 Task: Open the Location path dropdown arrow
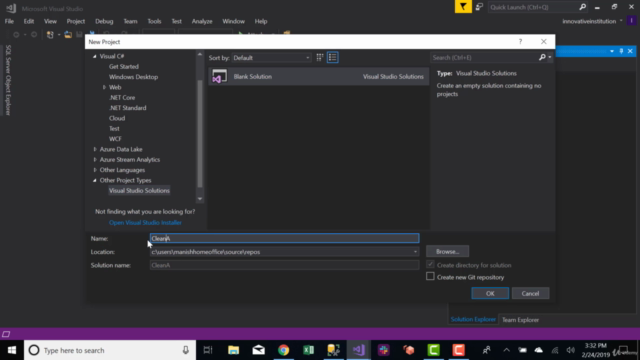415,252
